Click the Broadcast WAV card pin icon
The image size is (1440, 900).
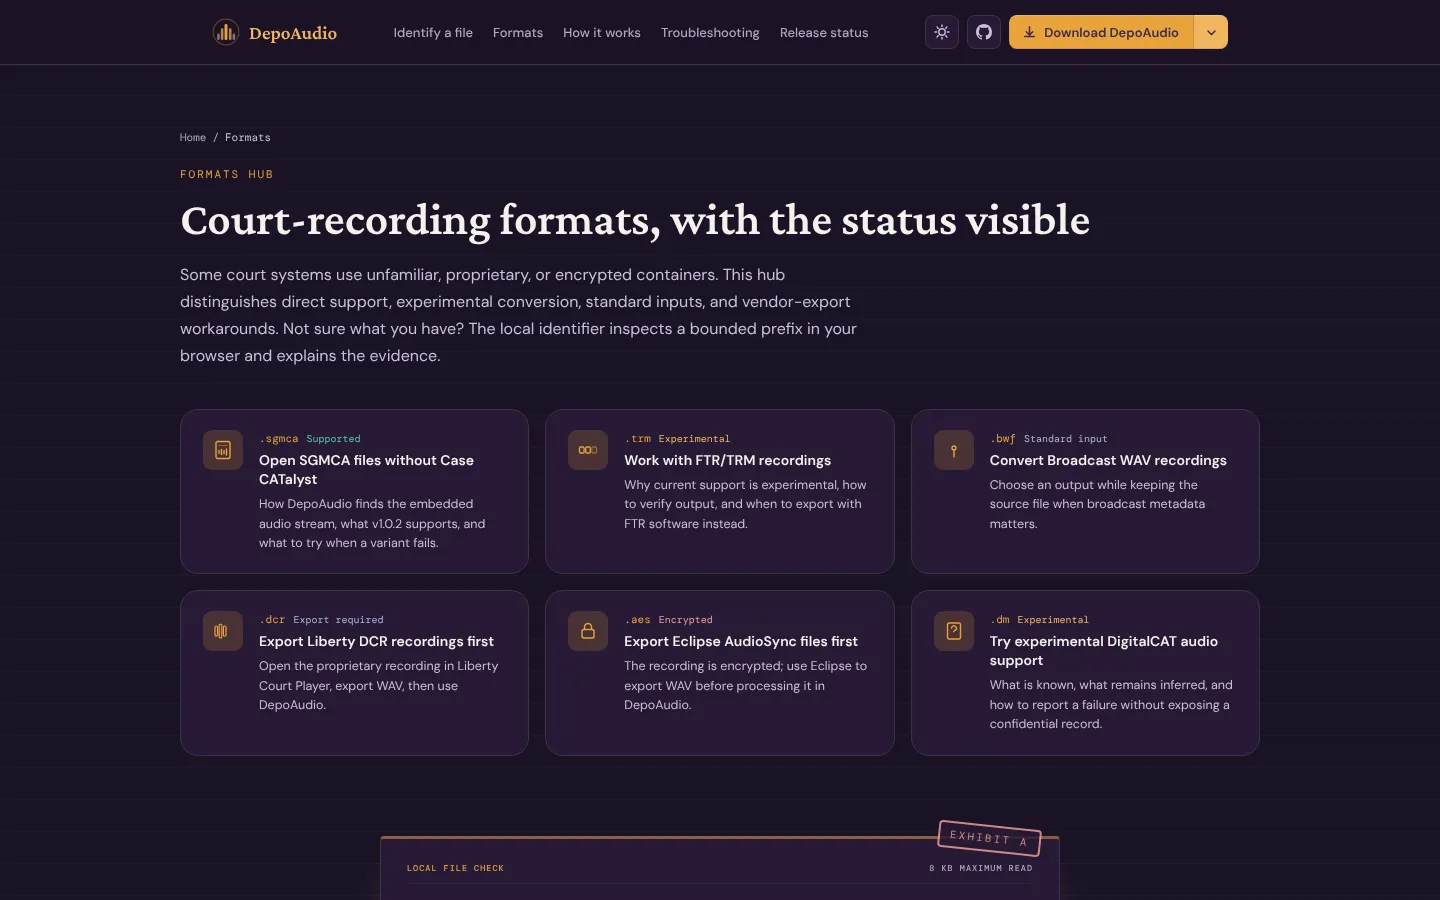point(954,450)
